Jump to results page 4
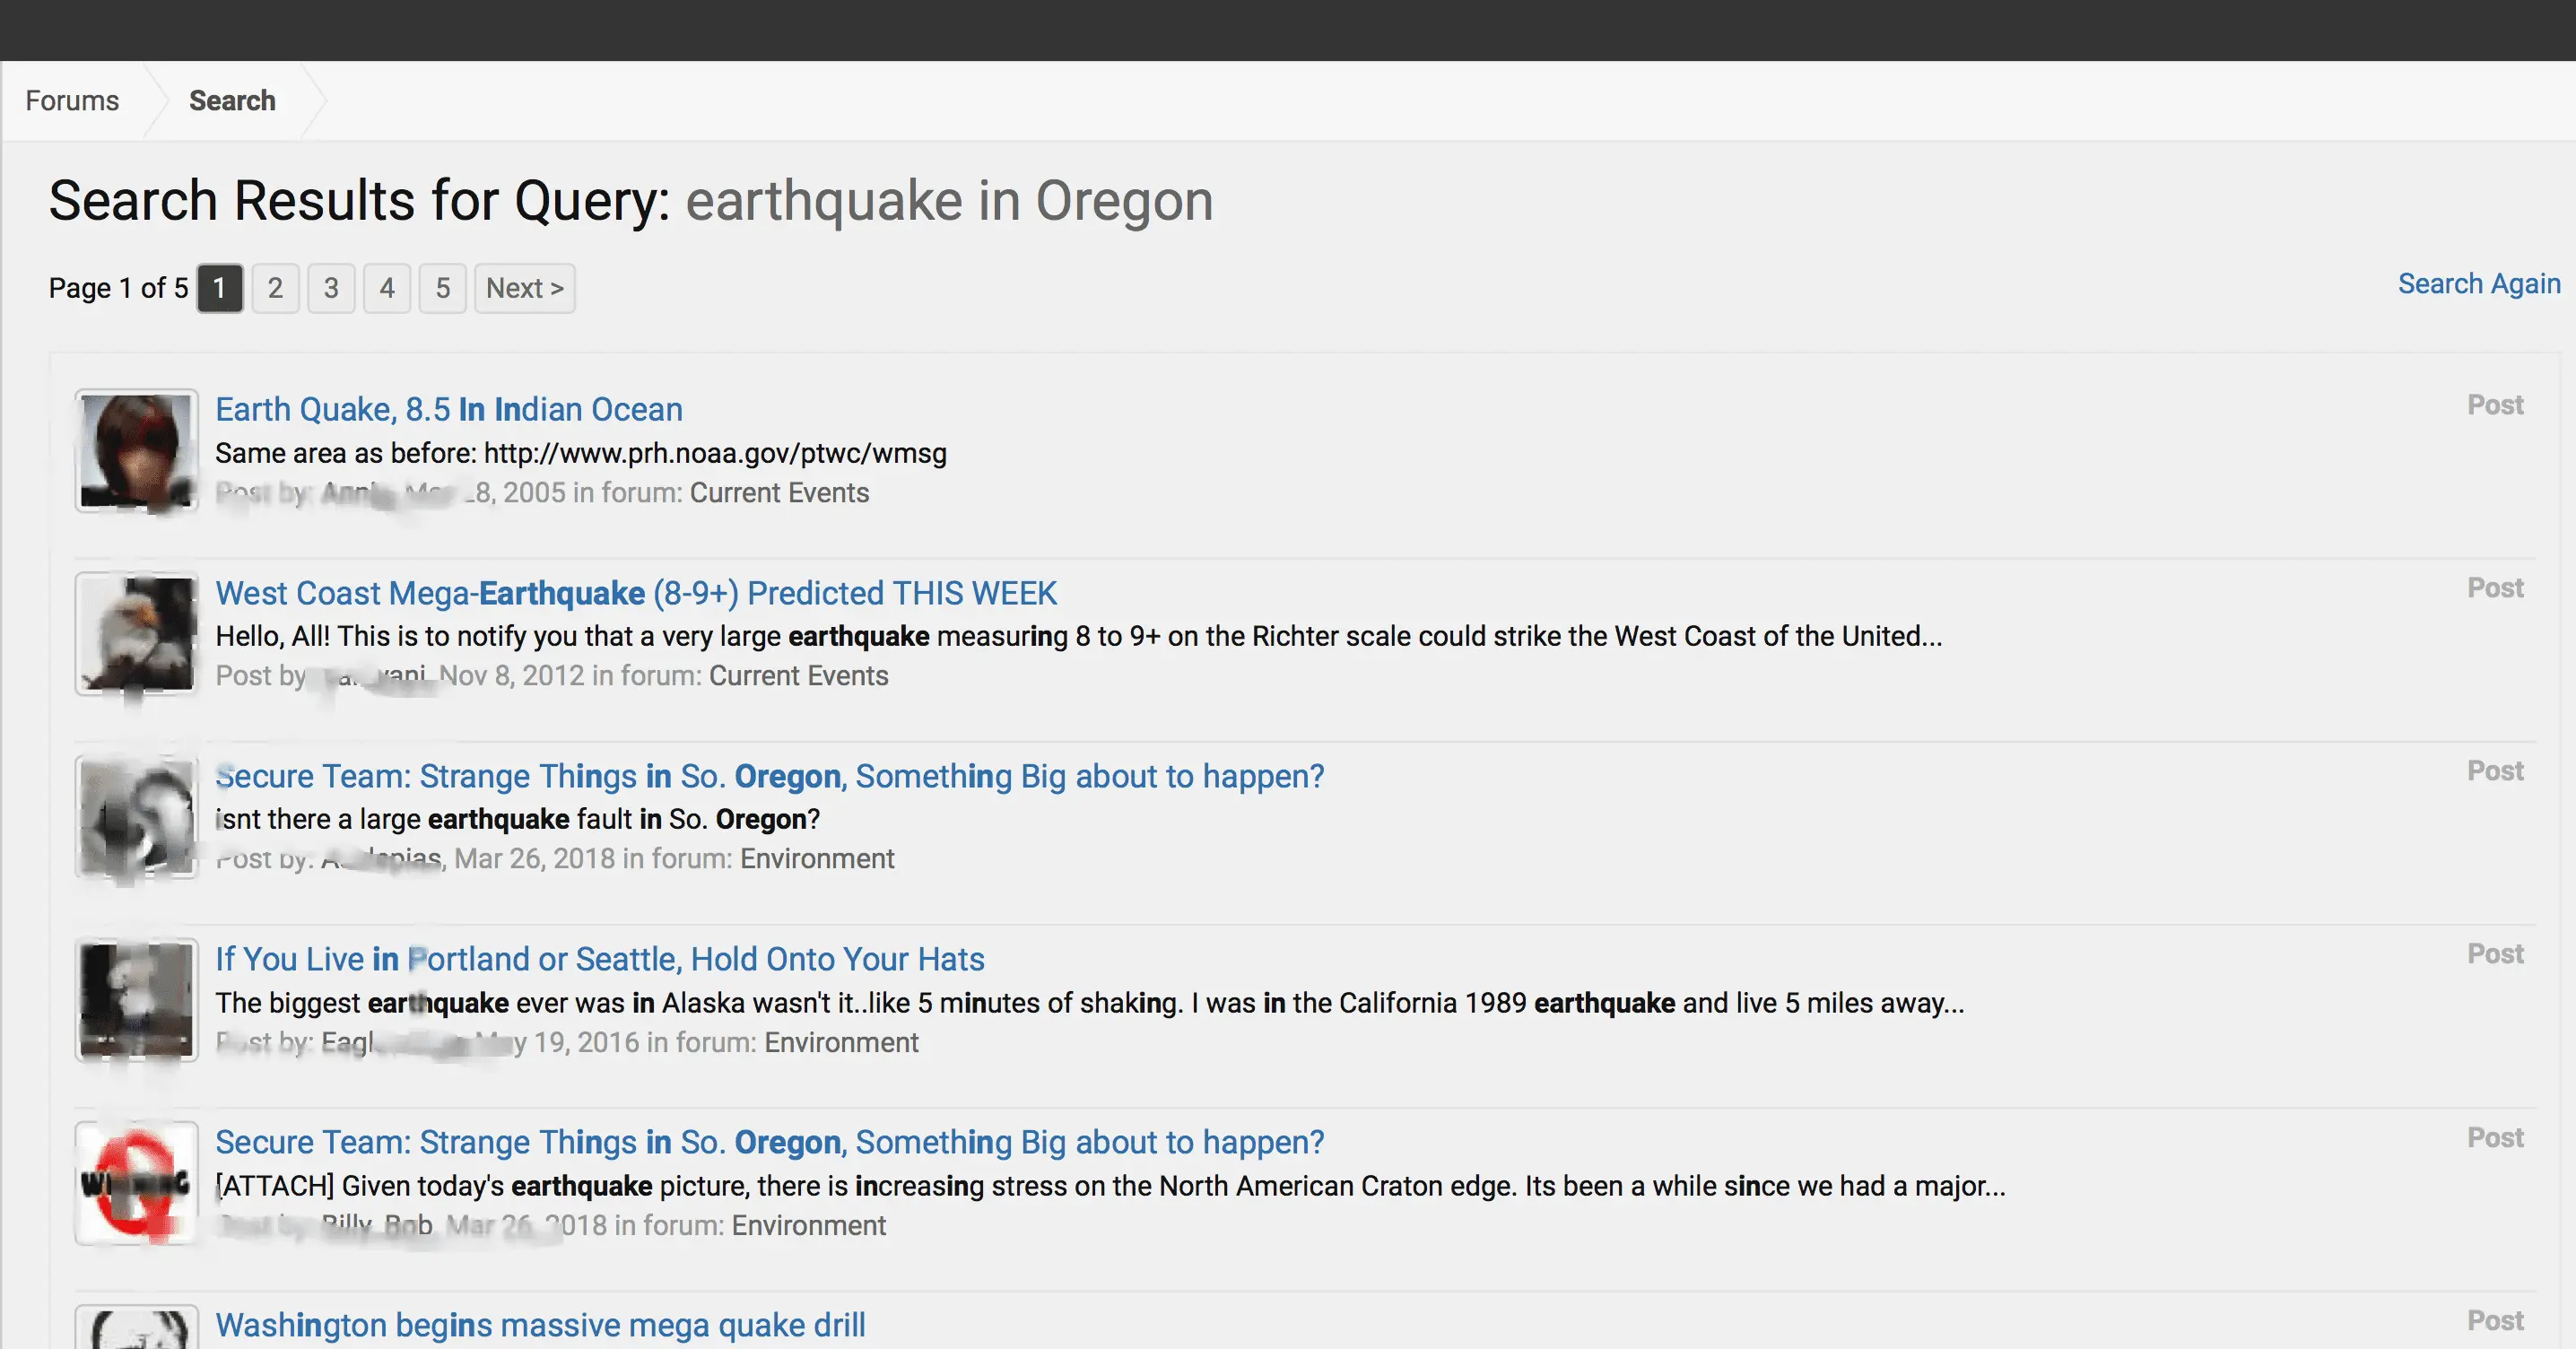The width and height of the screenshot is (2576, 1349). click(x=387, y=288)
